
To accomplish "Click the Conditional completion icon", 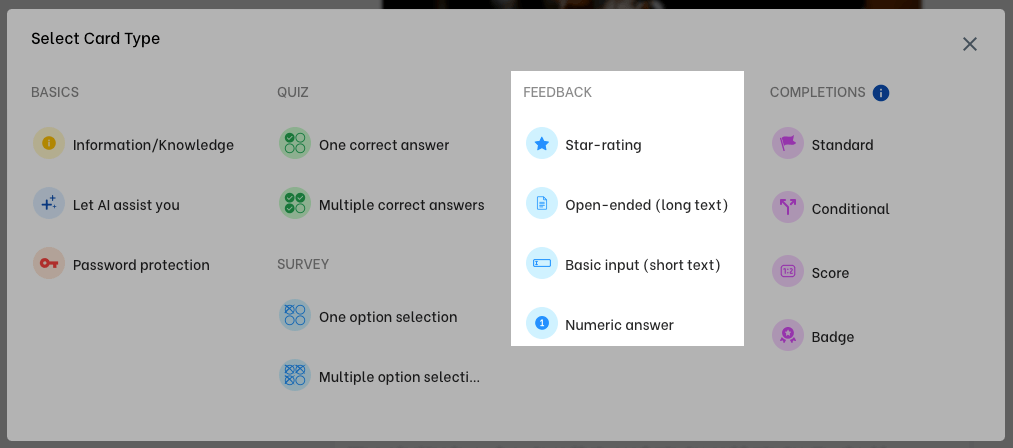I will [788, 208].
